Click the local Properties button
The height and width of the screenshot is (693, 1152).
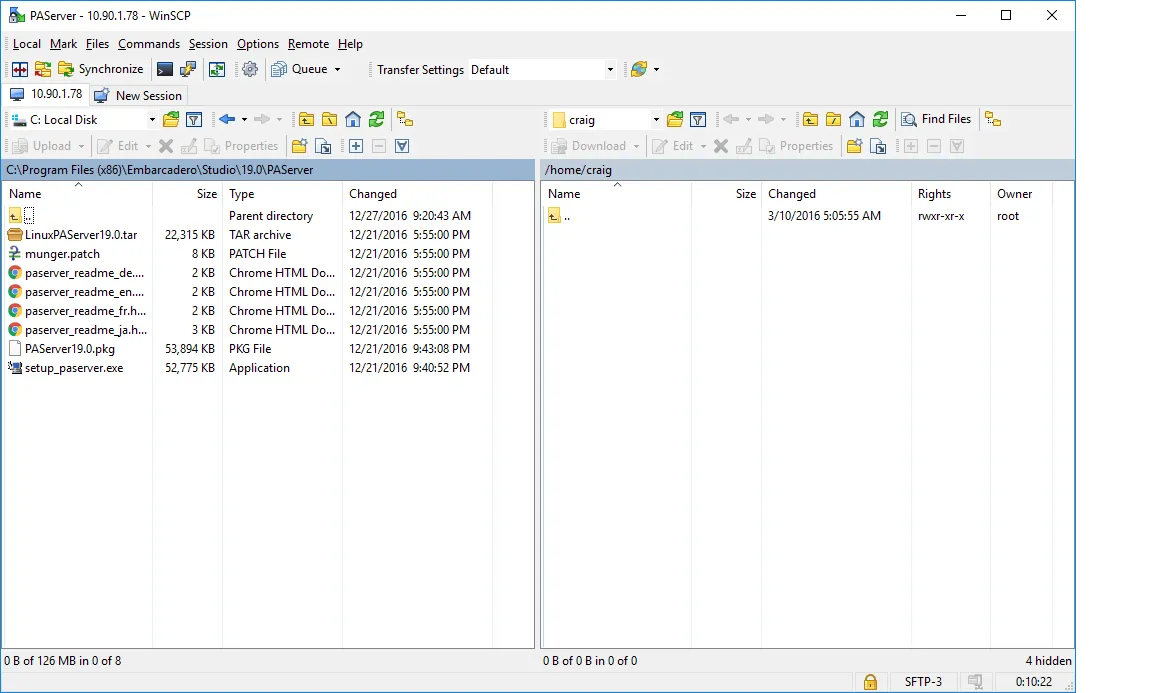(242, 146)
